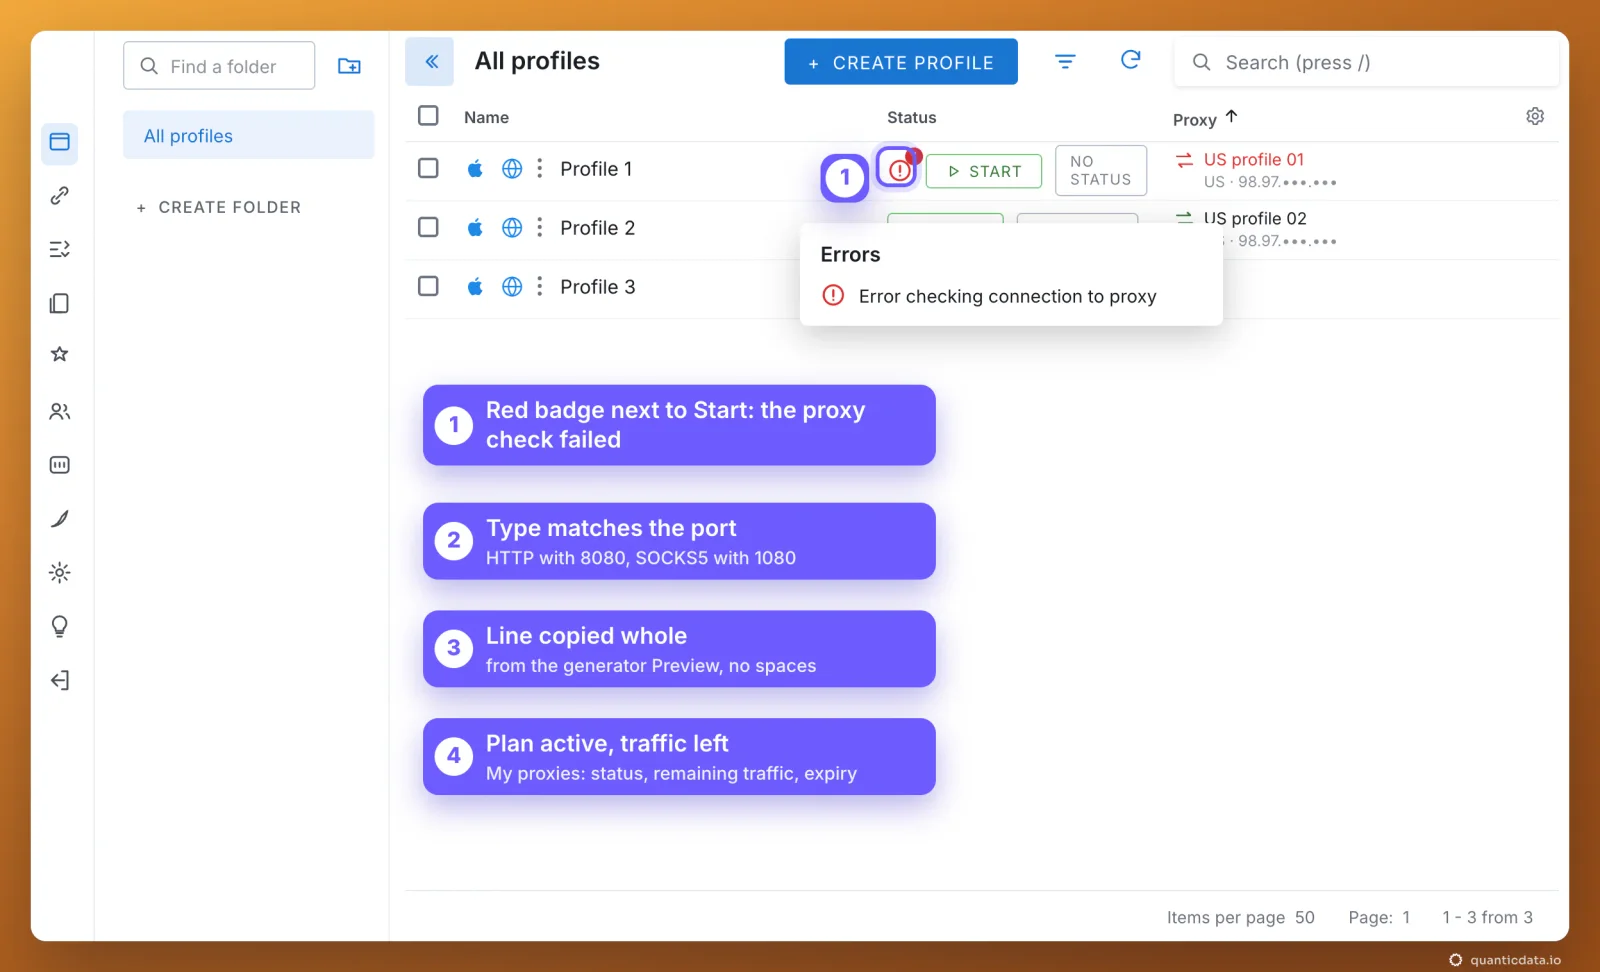
Task: Open the filter icon next to Create Profile
Action: pos(1066,62)
